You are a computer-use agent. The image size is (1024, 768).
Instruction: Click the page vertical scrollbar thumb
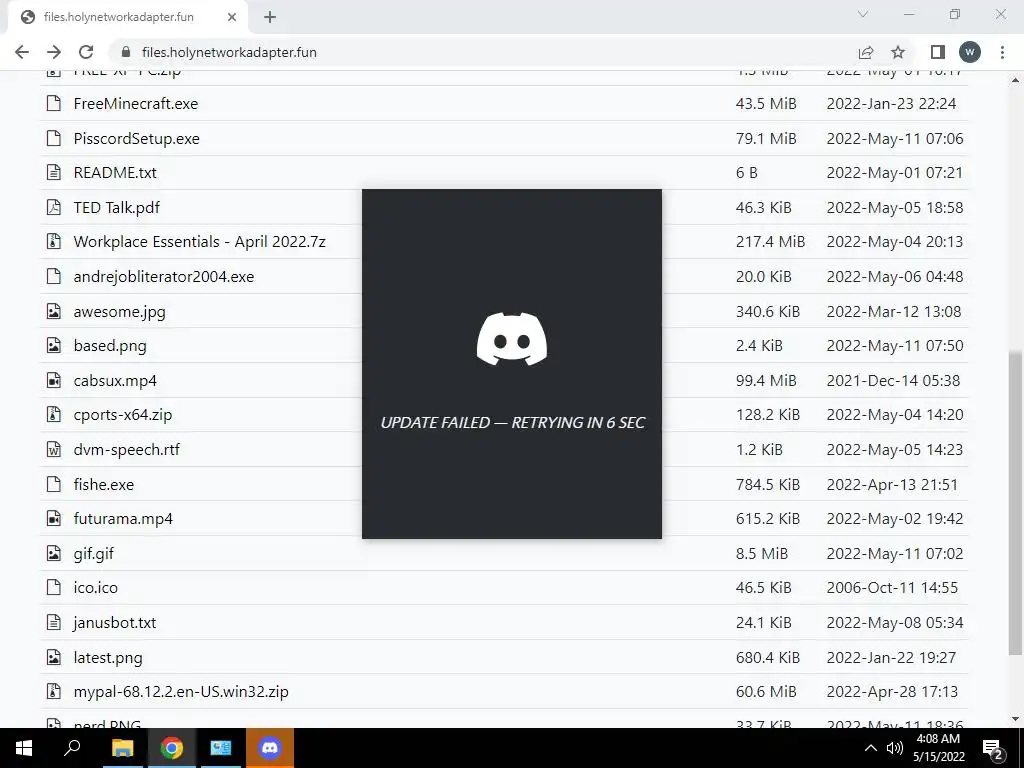pos(1015,503)
